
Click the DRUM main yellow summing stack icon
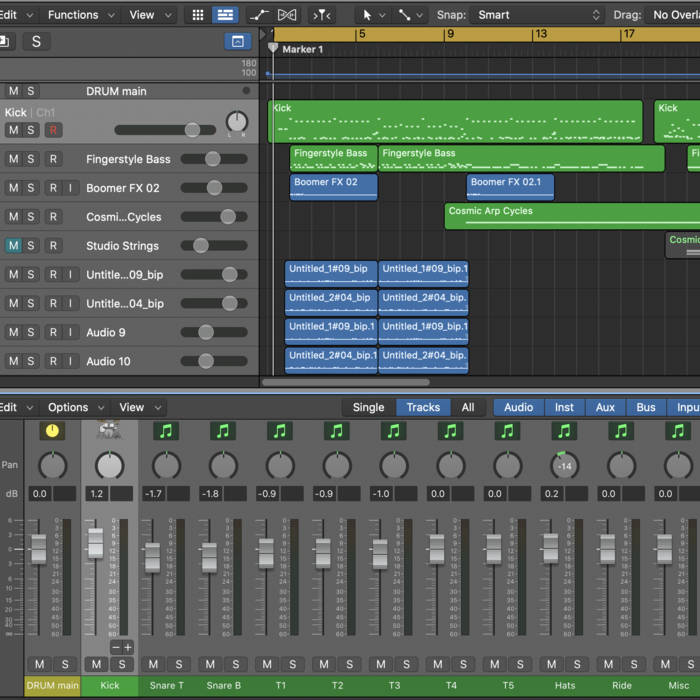[52, 431]
